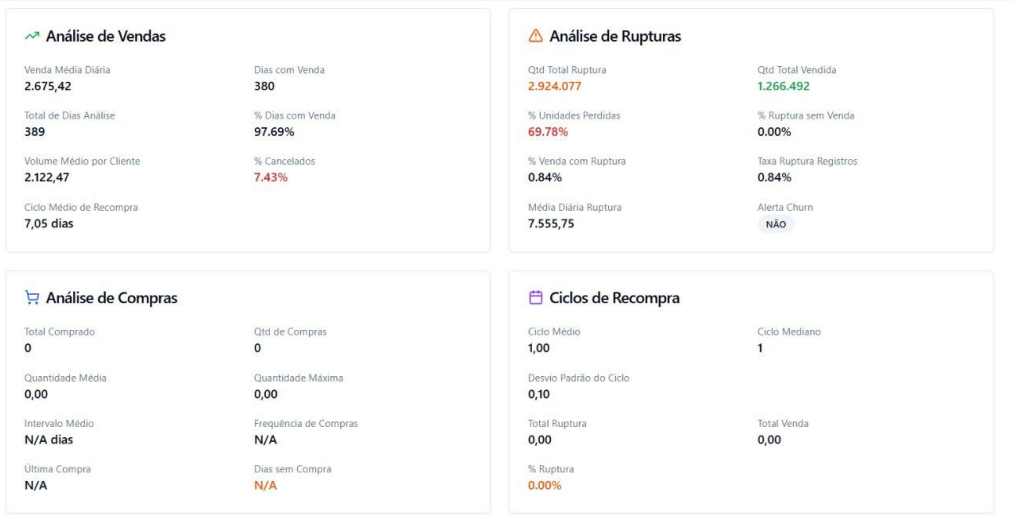Select the Análise de Rupturas heading
Viewport: 1013px width, 531px height.
point(615,36)
